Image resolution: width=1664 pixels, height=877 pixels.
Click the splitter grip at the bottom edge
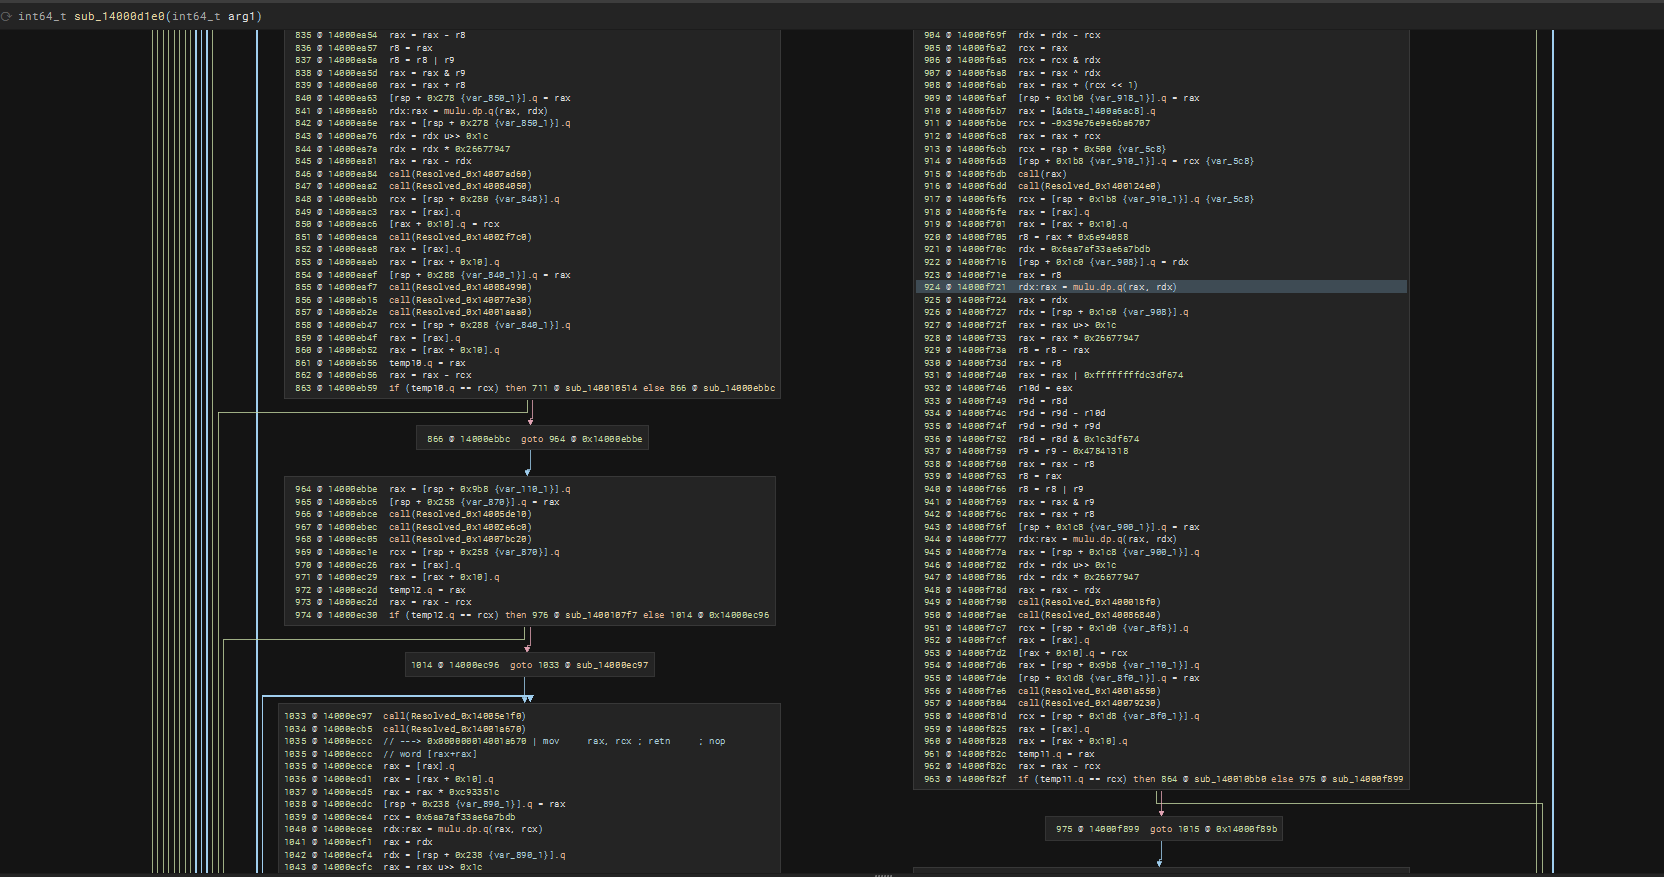tap(883, 874)
